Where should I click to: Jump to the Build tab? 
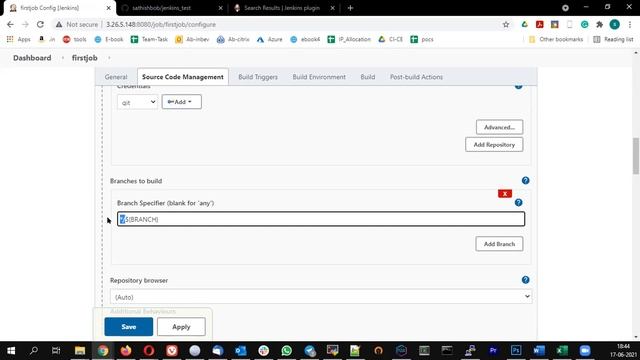(x=367, y=77)
